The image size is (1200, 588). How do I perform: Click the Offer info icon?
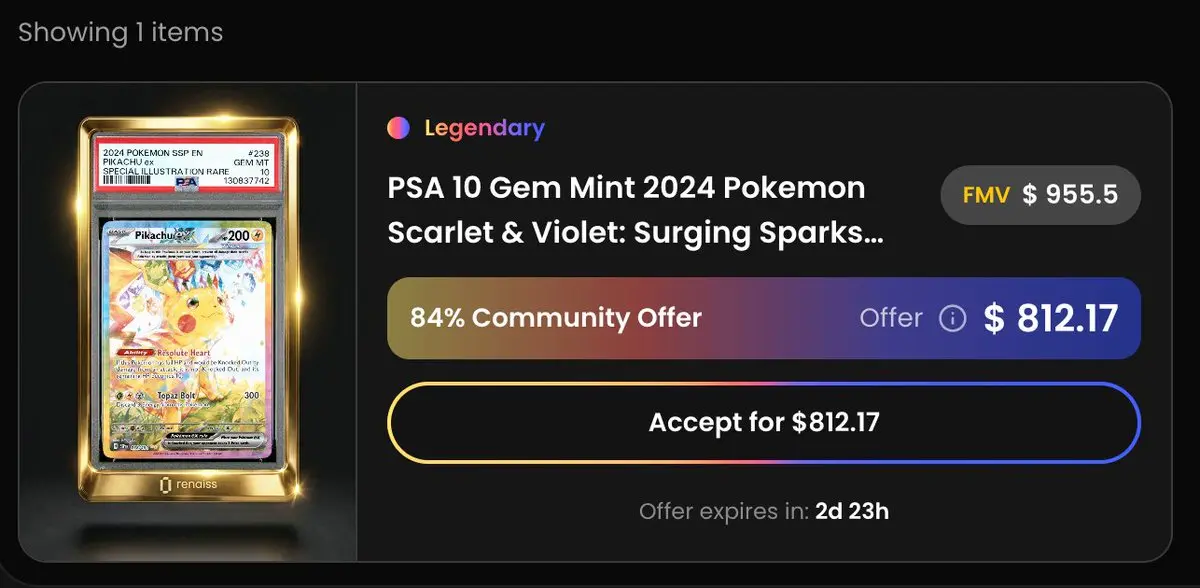tap(953, 318)
